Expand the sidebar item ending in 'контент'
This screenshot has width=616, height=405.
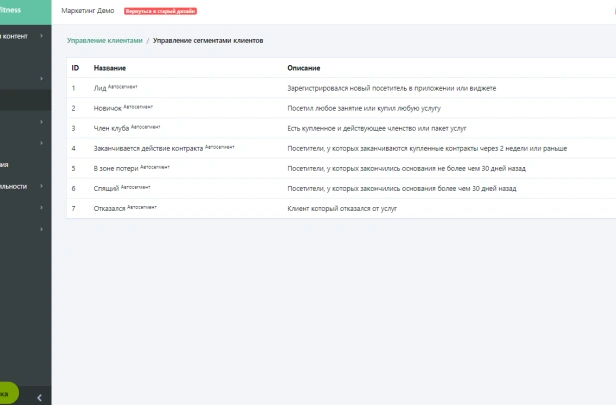point(20,36)
